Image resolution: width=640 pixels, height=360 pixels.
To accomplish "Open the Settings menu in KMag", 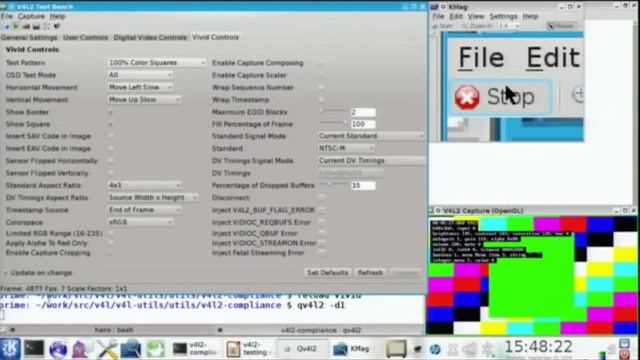I will pos(503,16).
